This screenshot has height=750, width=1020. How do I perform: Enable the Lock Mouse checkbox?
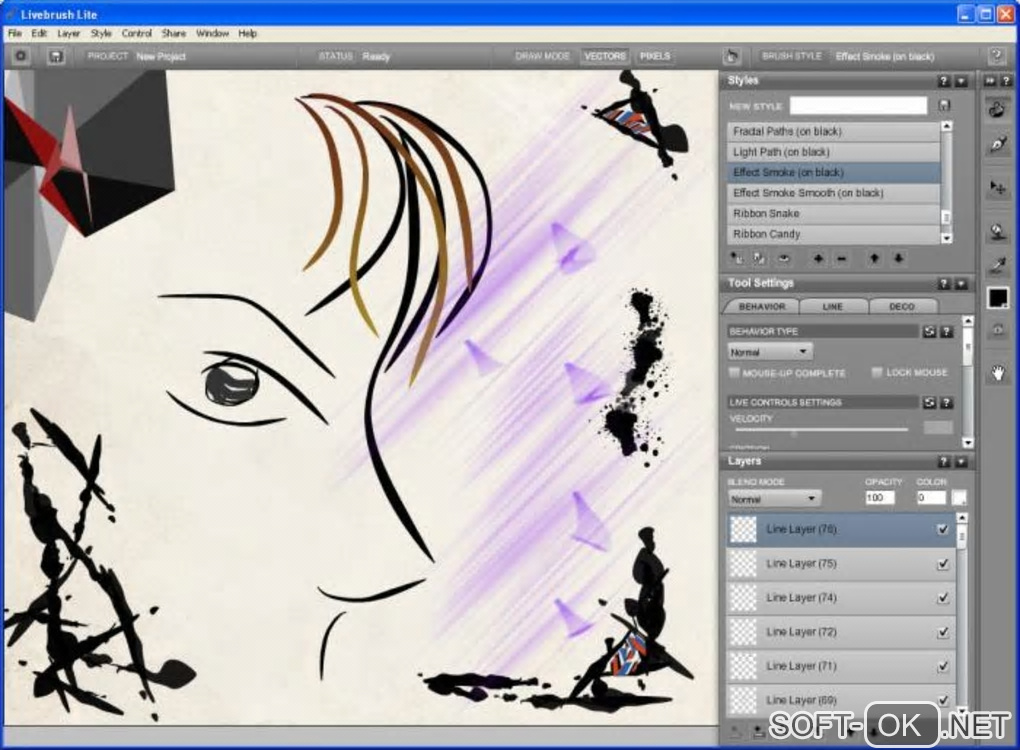pos(877,373)
